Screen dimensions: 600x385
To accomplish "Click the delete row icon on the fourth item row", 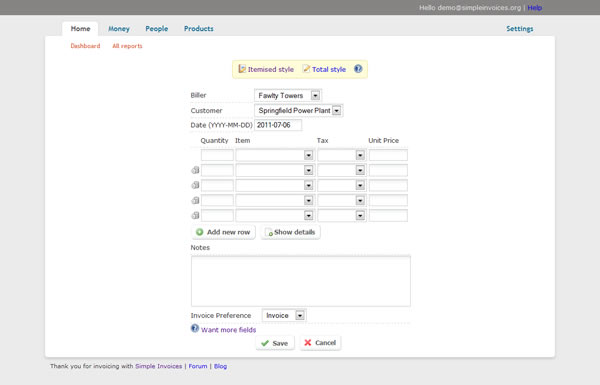I will coord(195,200).
